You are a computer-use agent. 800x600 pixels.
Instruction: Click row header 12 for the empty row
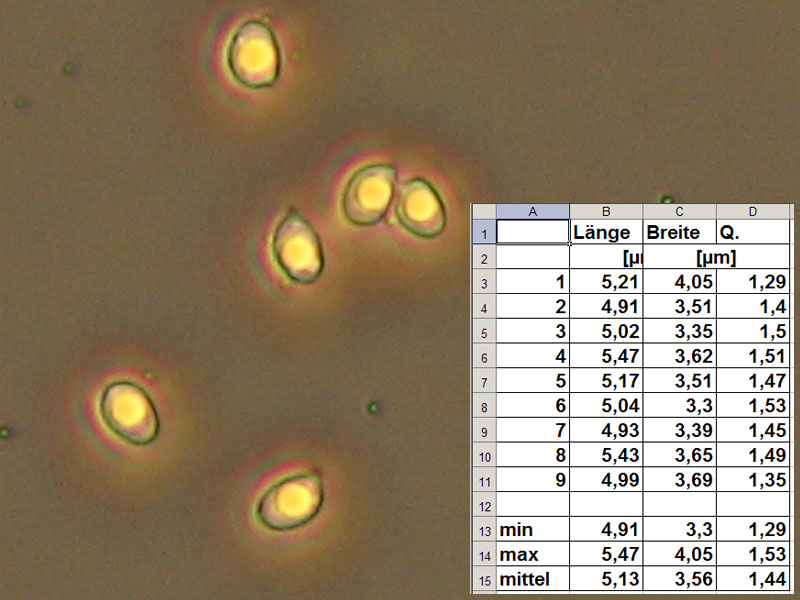point(483,505)
